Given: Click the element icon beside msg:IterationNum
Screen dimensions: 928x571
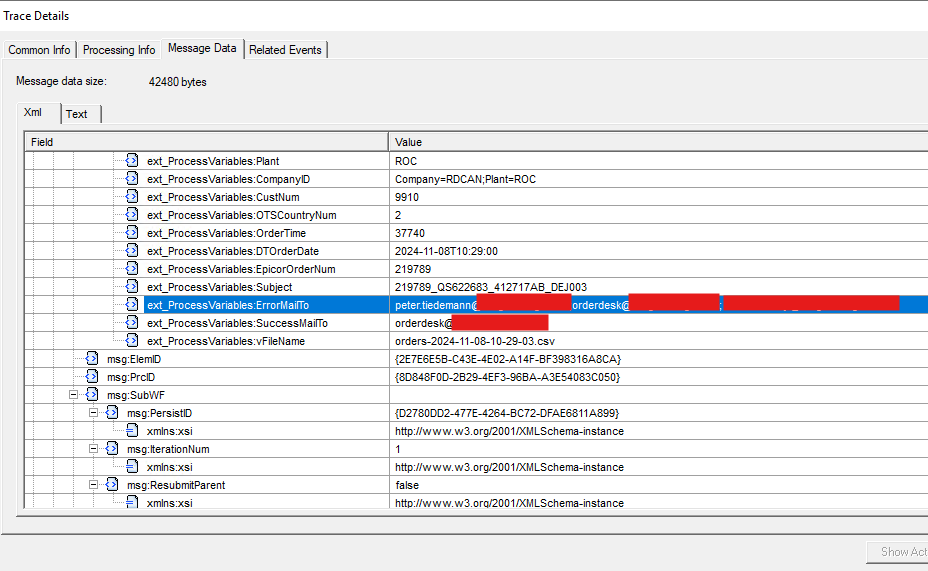Looking at the screenshot, I should click(x=112, y=449).
